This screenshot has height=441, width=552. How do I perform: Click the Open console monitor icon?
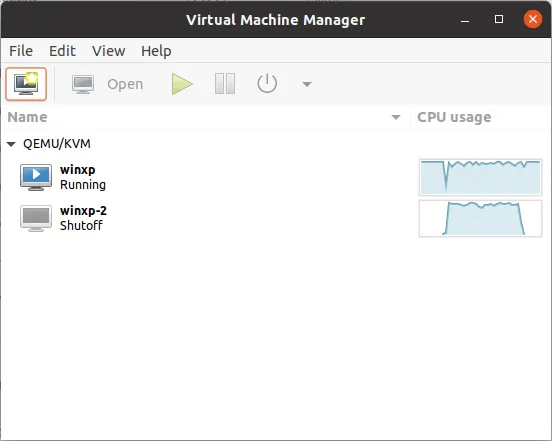pyautogui.click(x=83, y=84)
